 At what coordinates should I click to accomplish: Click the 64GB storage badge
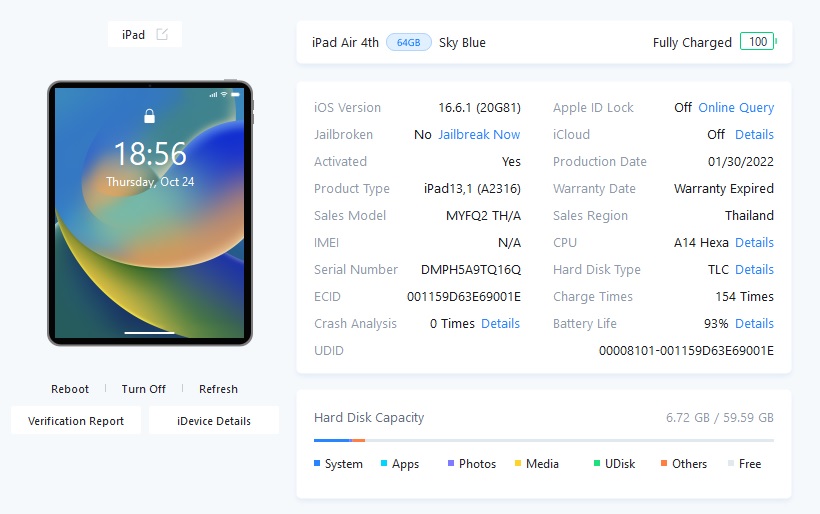coord(408,42)
